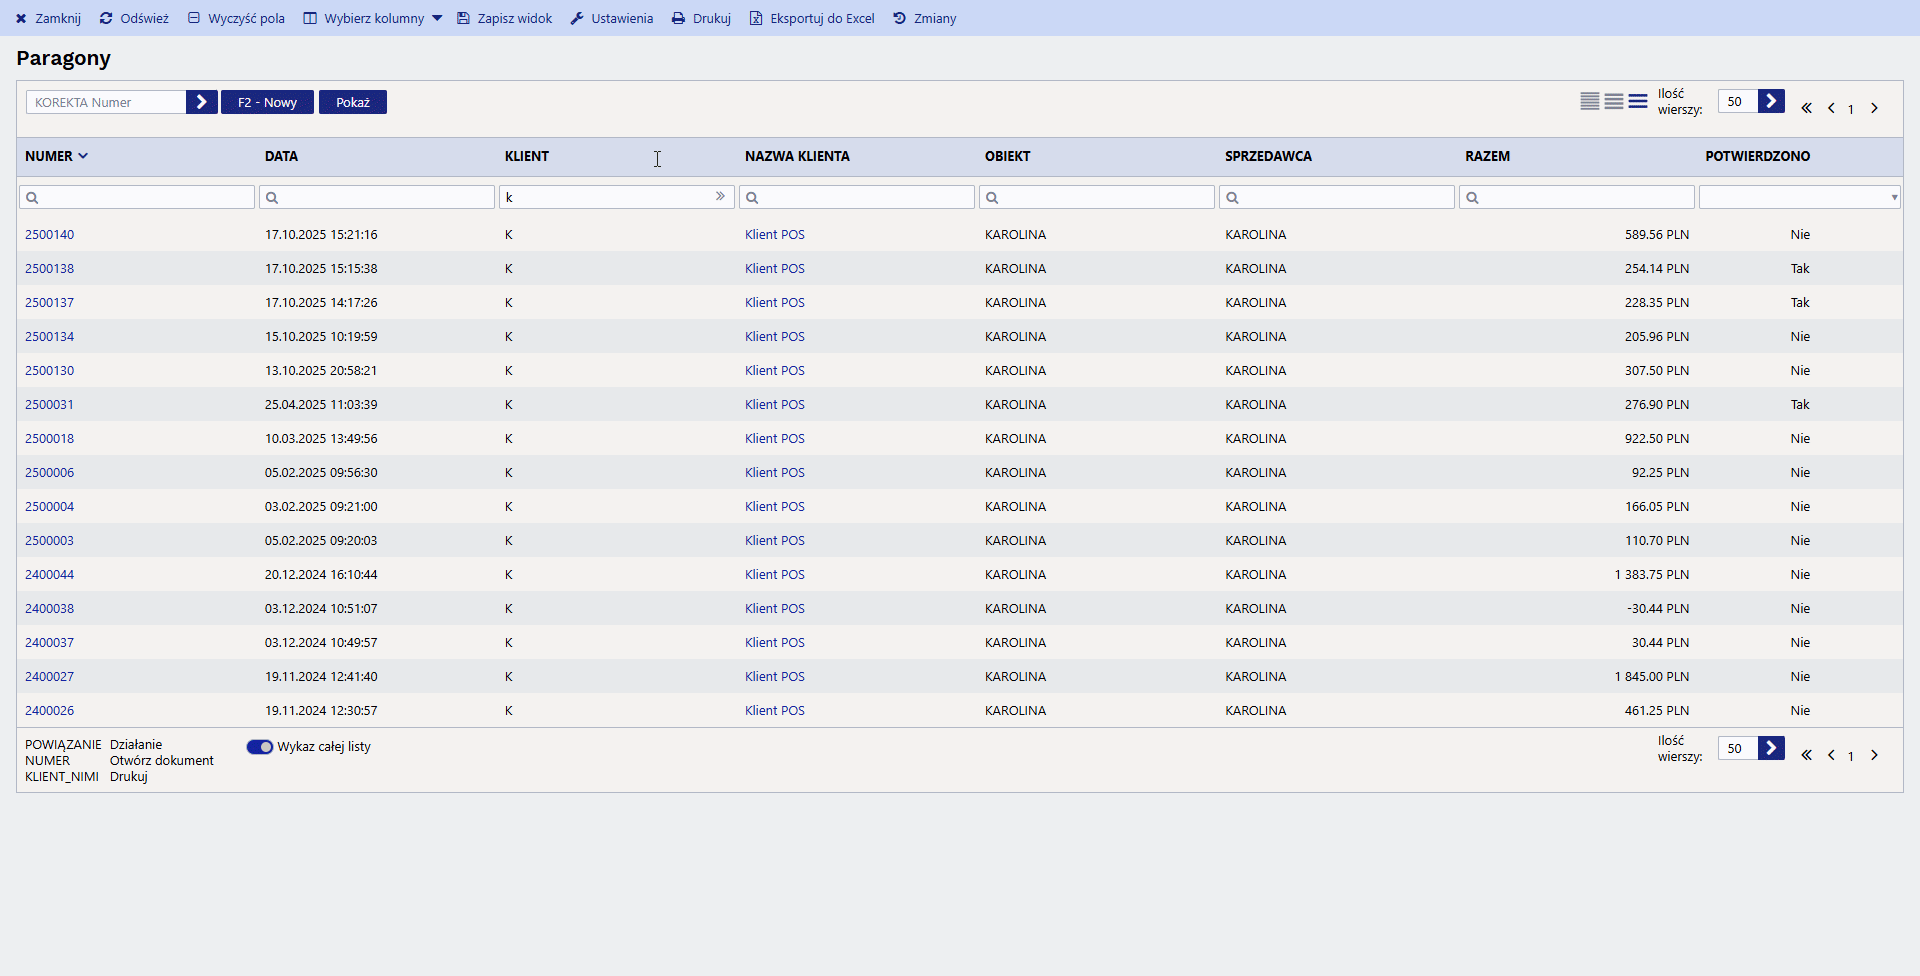Image resolution: width=1920 pixels, height=976 pixels.
Task: Select the most compact row density icon
Action: [x=1589, y=101]
